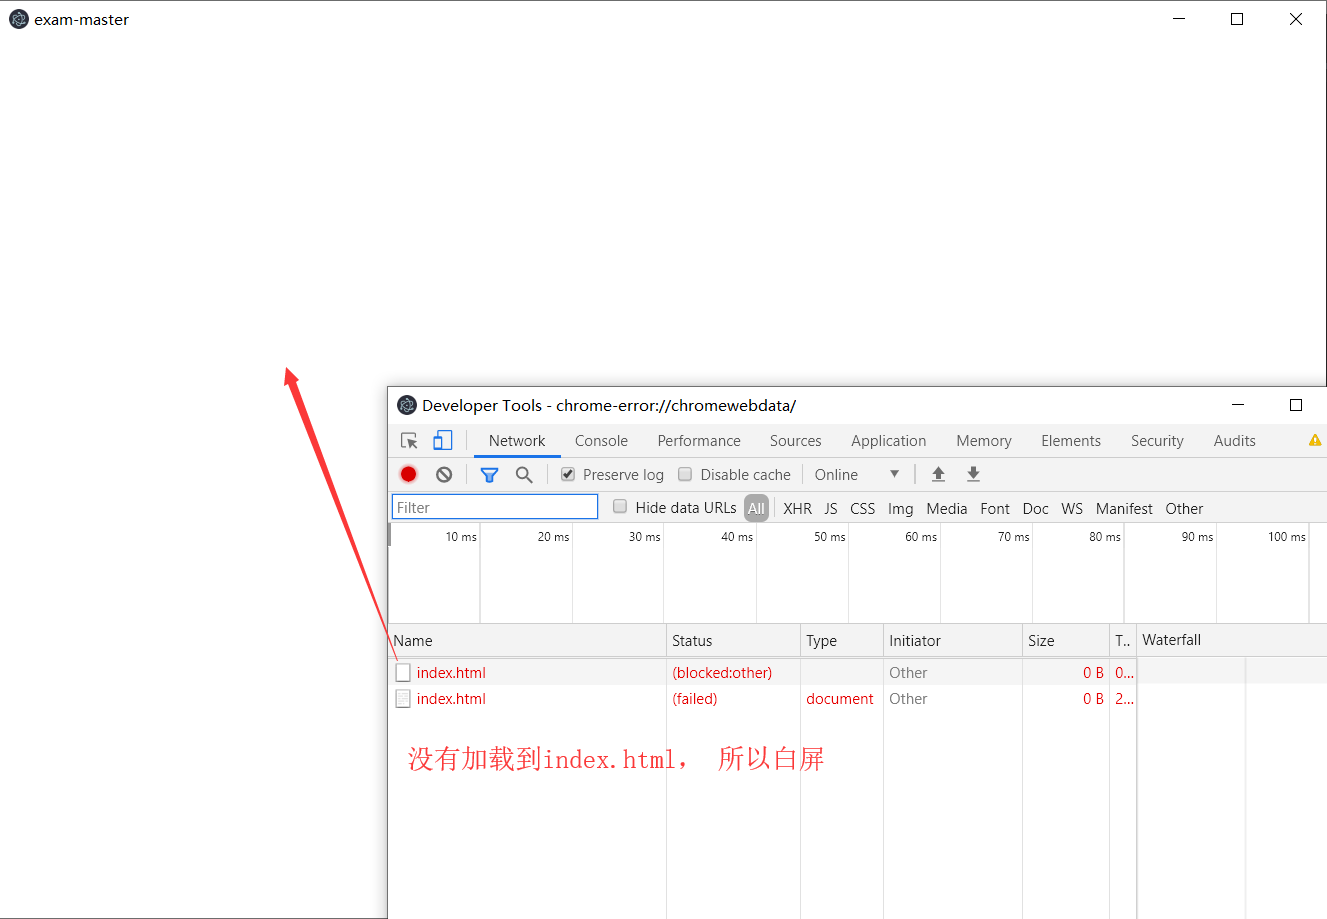This screenshot has height=919, width=1327.
Task: Show only JS requests
Action: click(x=831, y=508)
